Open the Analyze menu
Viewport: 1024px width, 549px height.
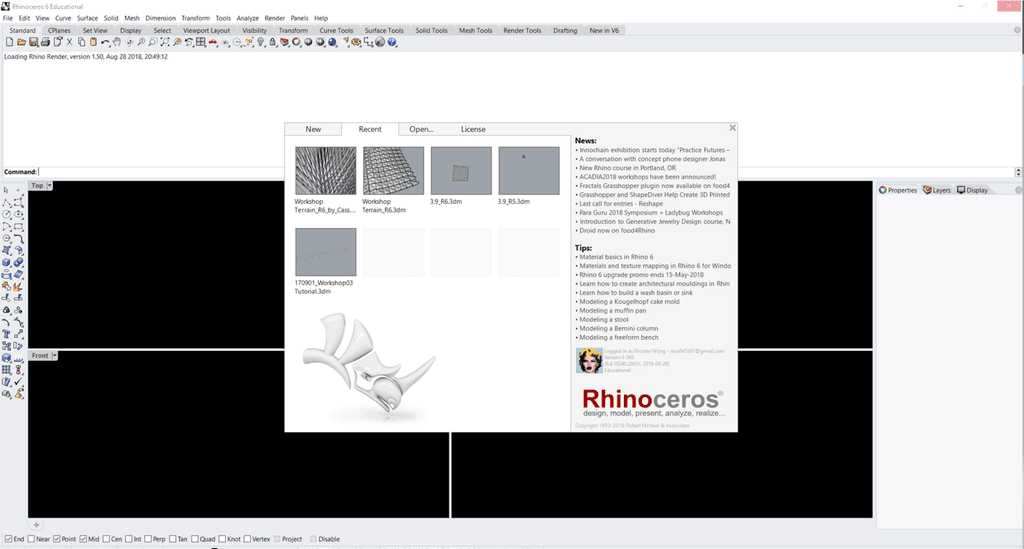(248, 18)
